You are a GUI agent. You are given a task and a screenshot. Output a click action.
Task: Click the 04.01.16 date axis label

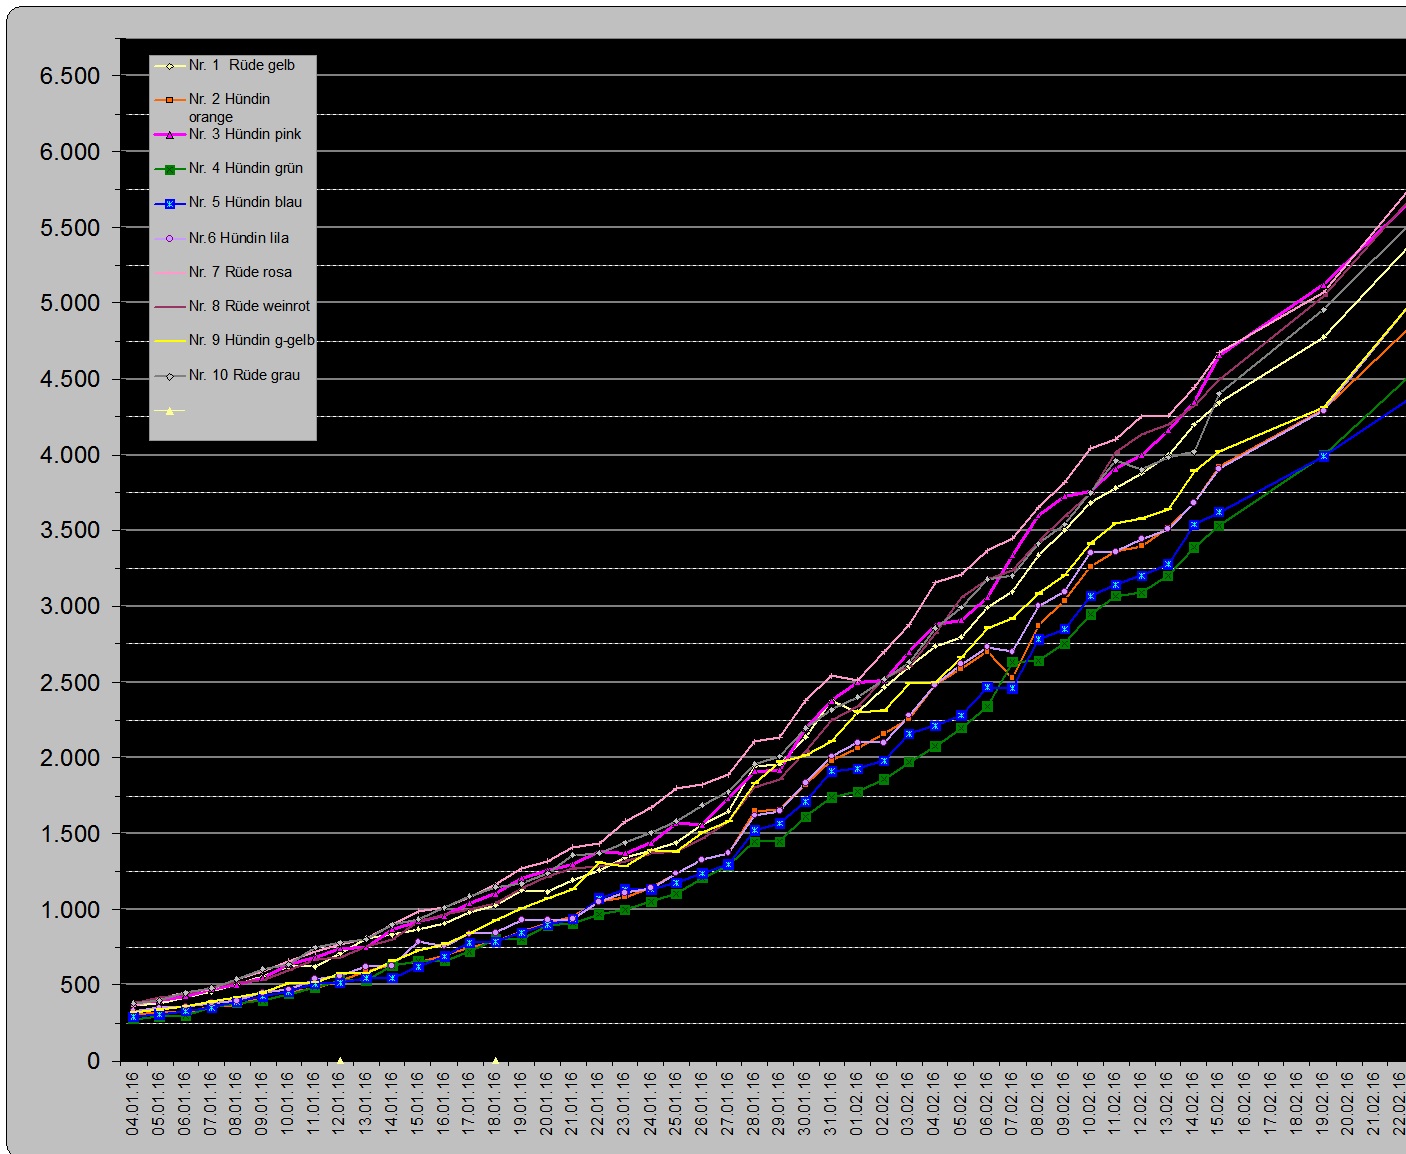click(x=132, y=1104)
